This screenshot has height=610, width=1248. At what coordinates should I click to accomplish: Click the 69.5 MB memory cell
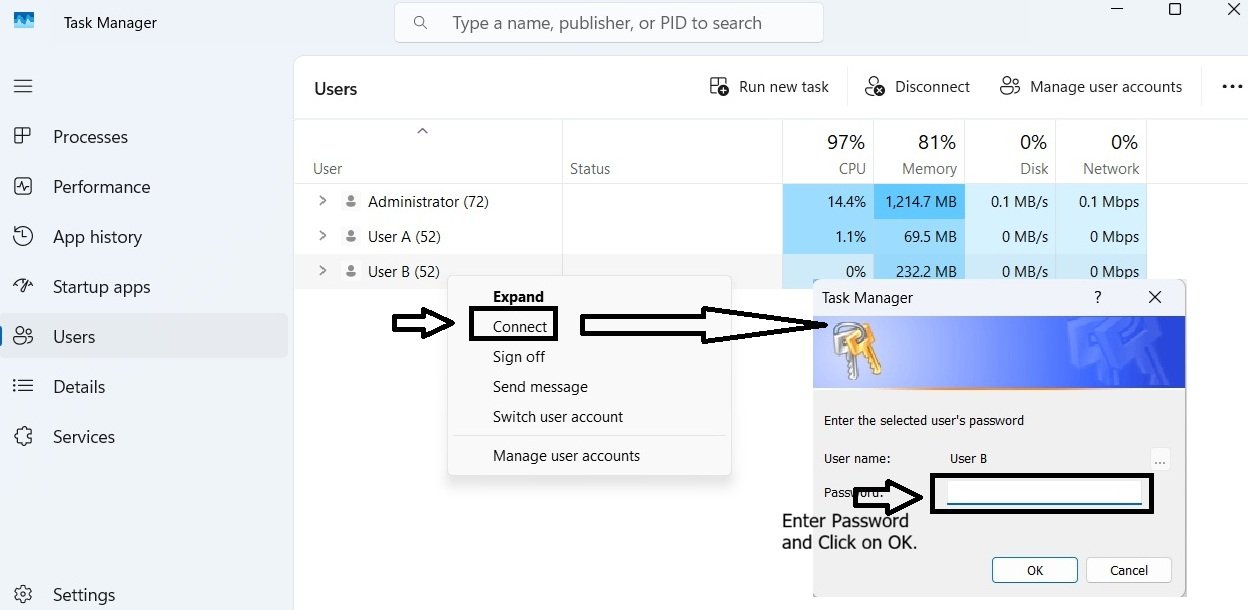[919, 237]
